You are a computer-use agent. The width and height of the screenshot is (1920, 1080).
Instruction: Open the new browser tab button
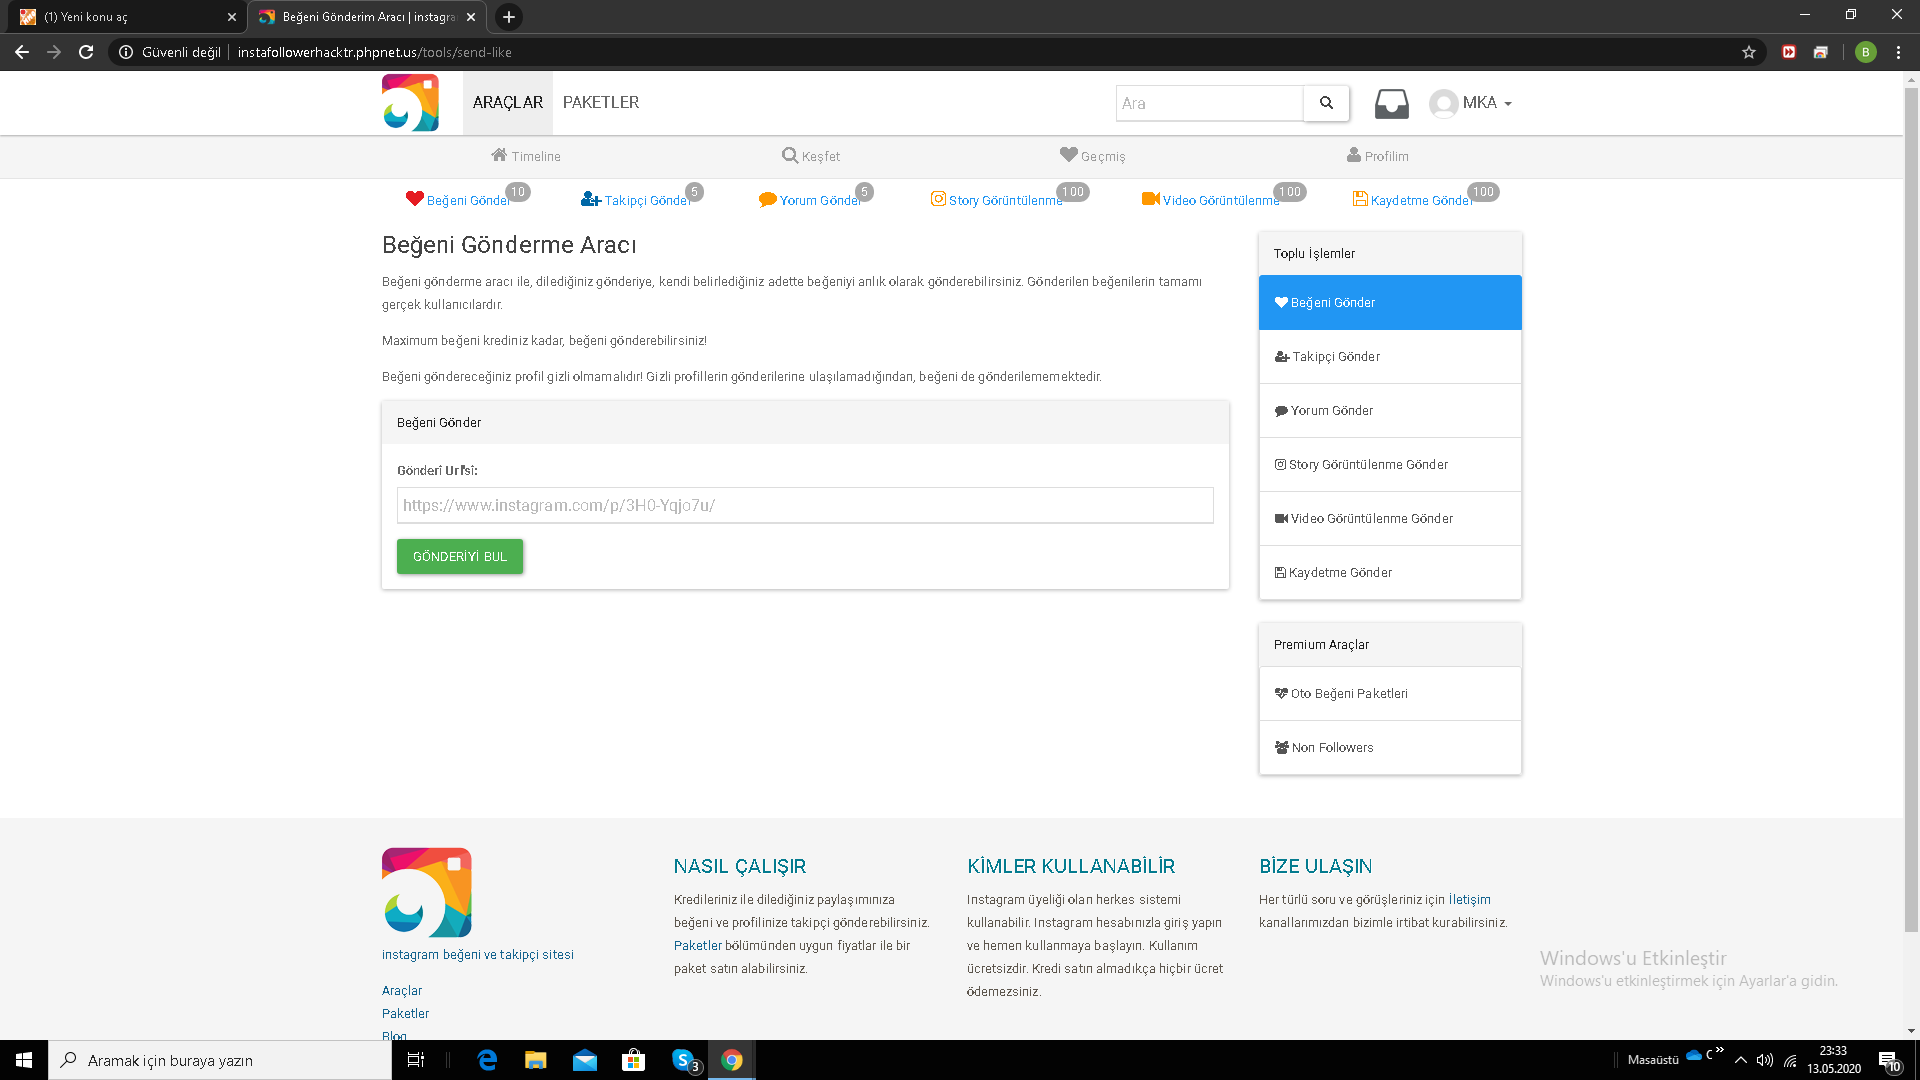point(509,17)
